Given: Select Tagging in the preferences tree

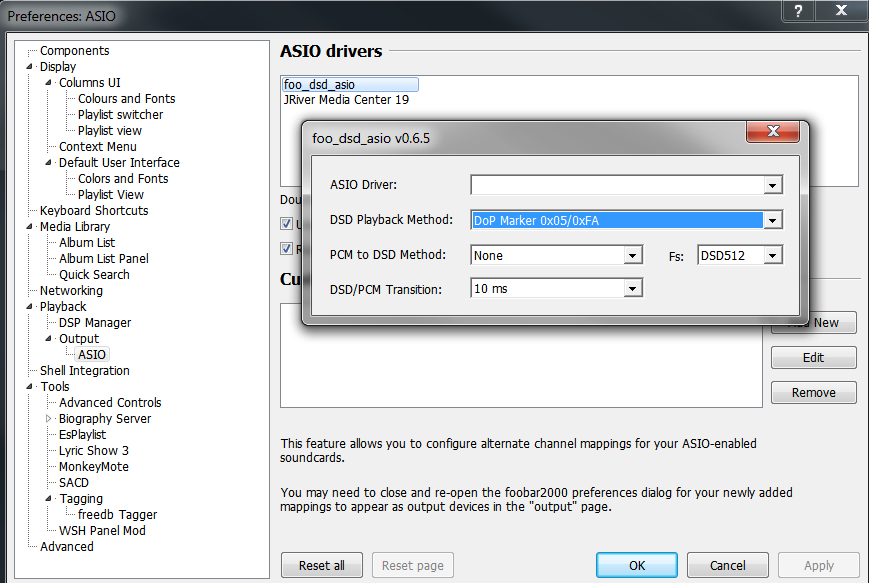Looking at the screenshot, I should pos(81,499).
